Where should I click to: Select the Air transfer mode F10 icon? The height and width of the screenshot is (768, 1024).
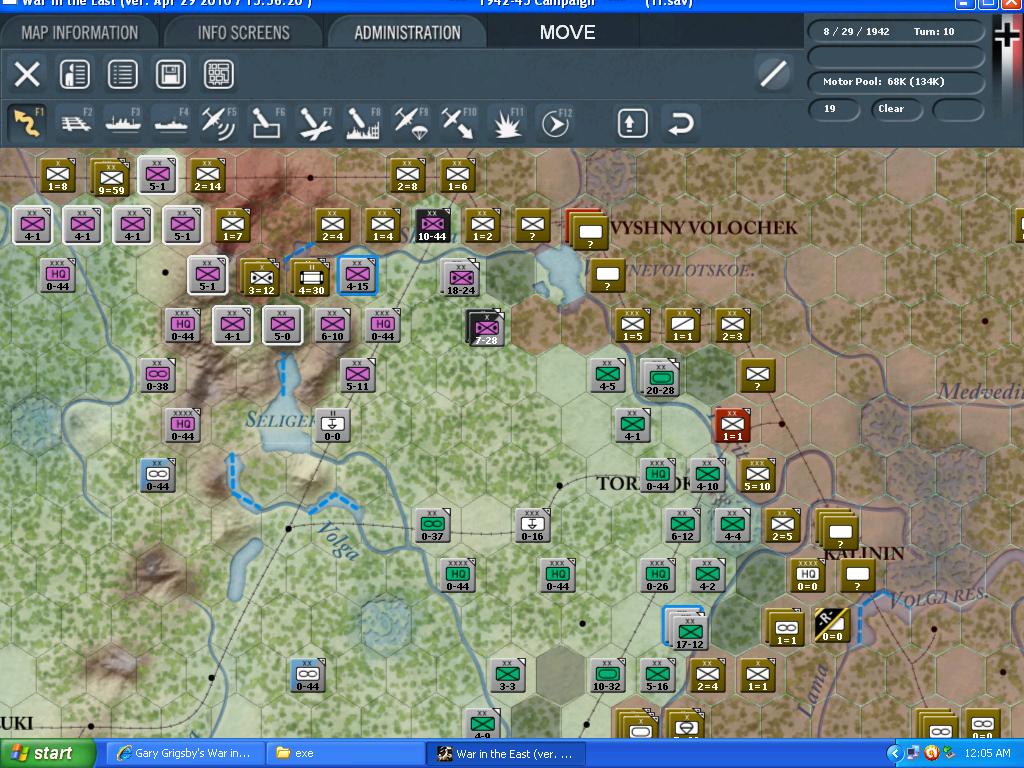[x=458, y=123]
